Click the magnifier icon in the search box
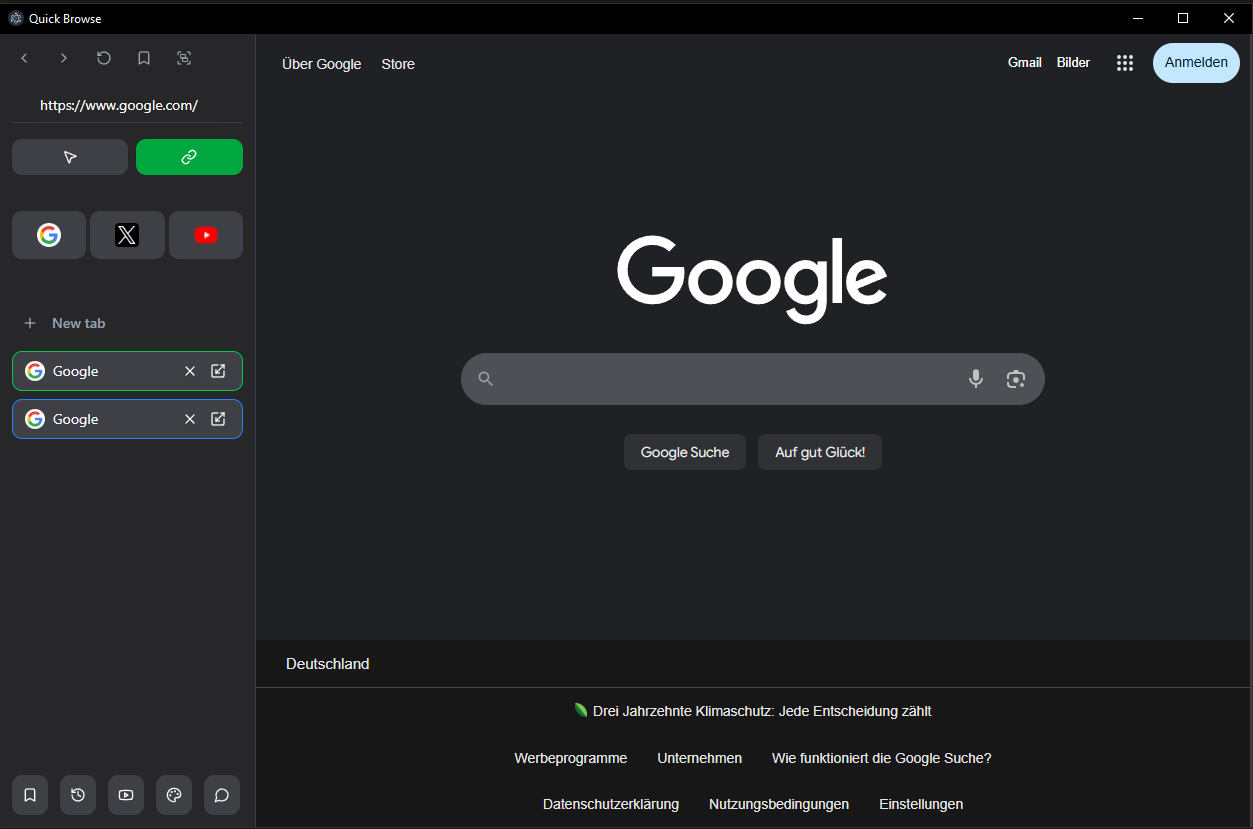Image resolution: width=1253 pixels, height=829 pixels. point(486,379)
